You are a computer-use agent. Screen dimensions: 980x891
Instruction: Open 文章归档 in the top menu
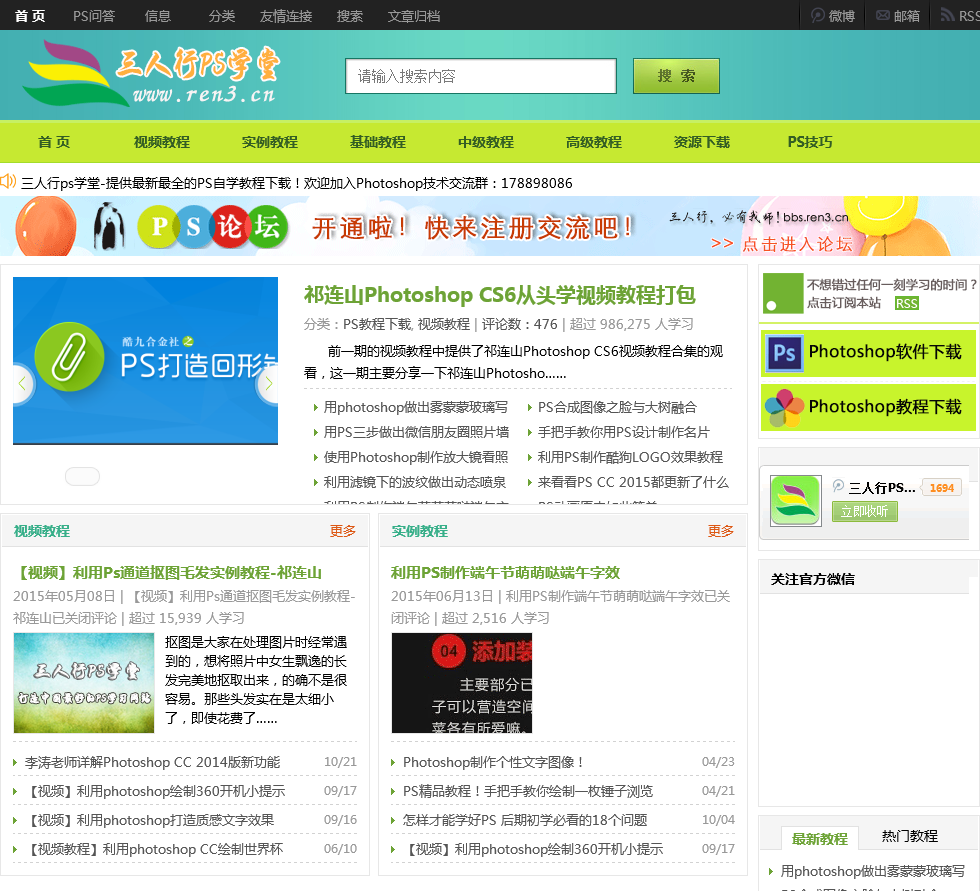coord(414,16)
